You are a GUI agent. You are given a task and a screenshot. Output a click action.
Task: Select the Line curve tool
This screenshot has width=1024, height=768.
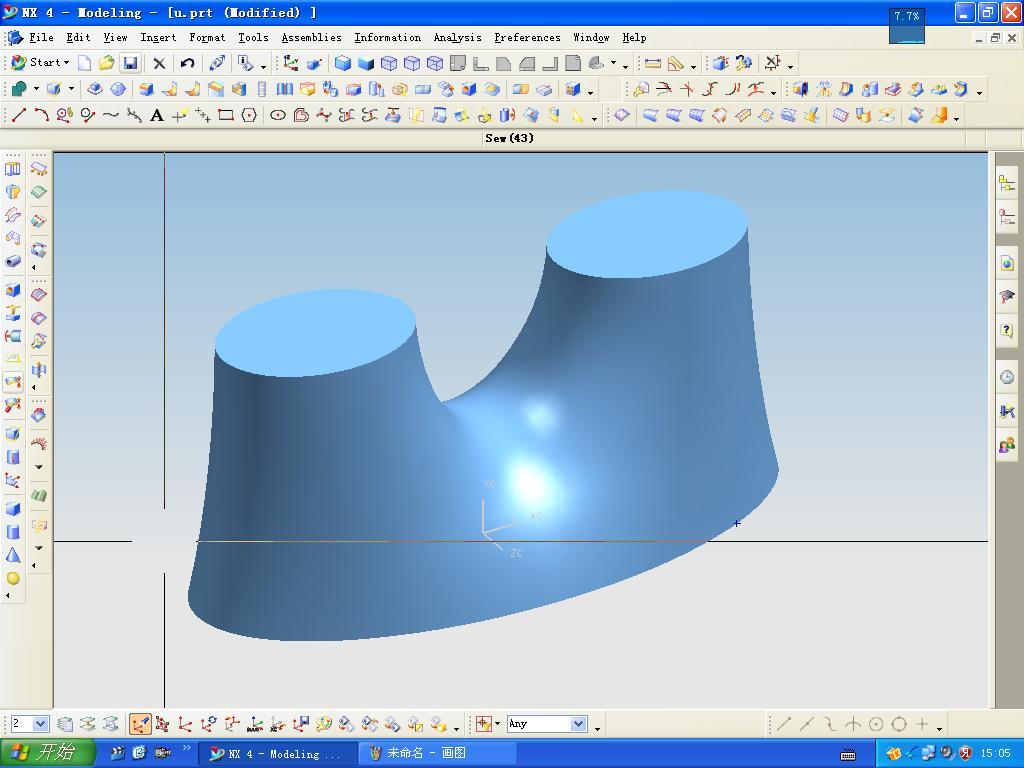click(18, 116)
